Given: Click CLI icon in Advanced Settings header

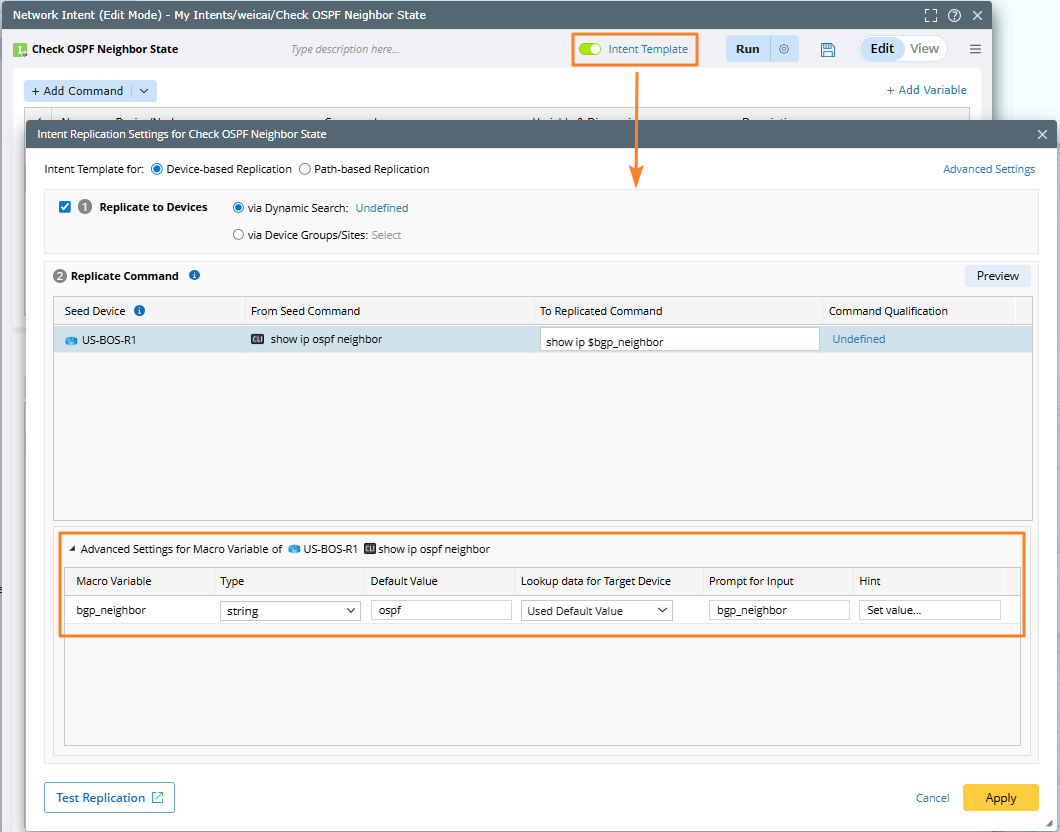Looking at the screenshot, I should [x=370, y=549].
